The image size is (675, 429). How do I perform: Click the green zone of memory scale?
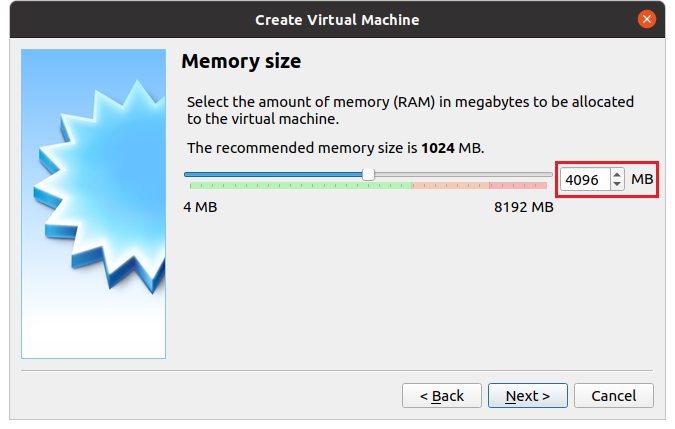pyautogui.click(x=300, y=186)
